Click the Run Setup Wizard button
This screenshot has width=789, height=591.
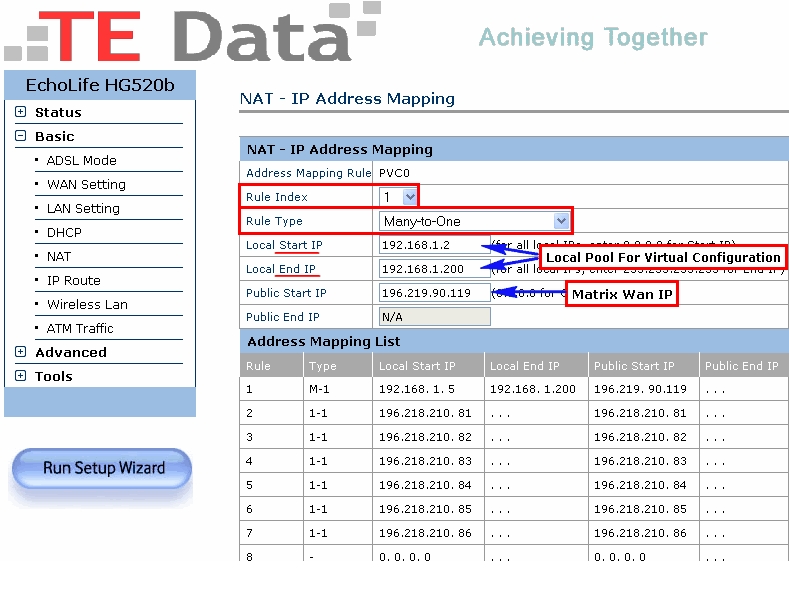coord(102,468)
